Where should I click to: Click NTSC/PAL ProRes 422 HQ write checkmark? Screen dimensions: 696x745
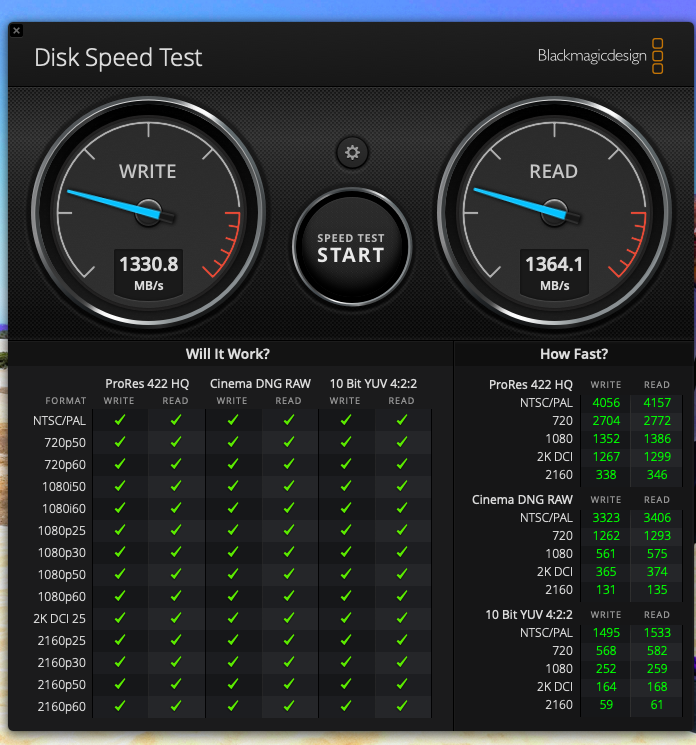click(120, 420)
